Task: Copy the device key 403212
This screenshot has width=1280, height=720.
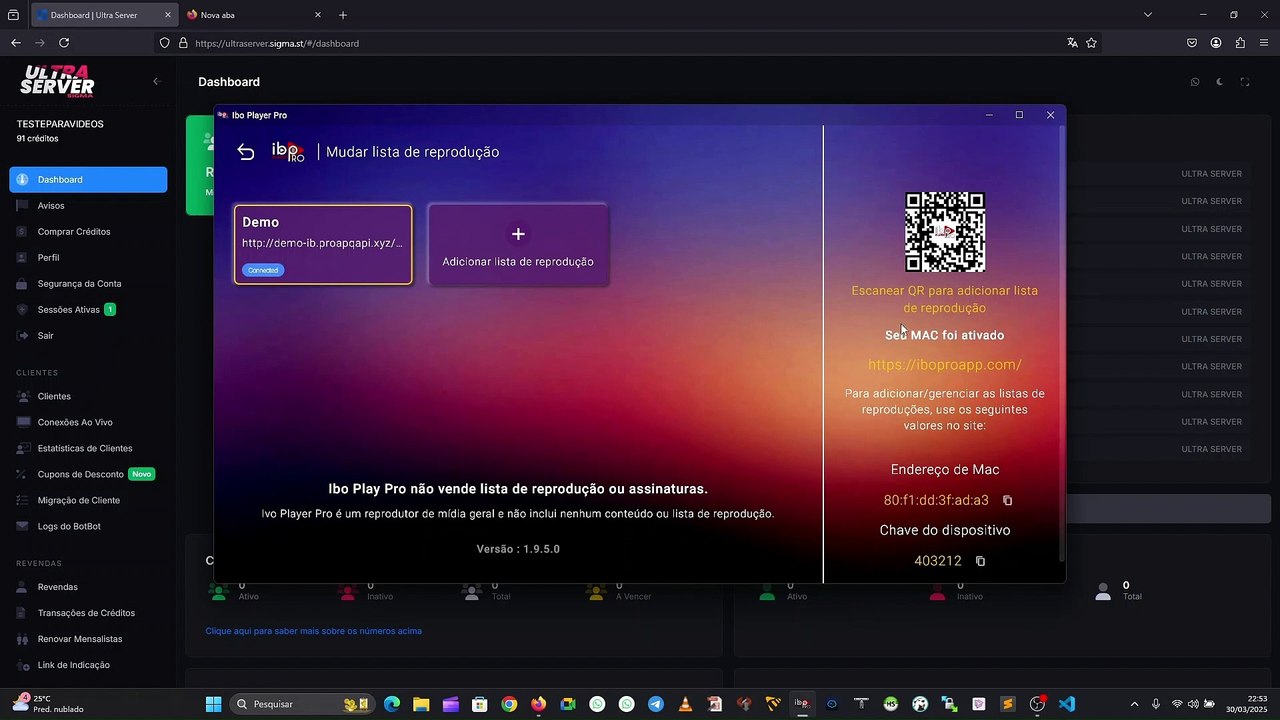Action: pos(981,561)
